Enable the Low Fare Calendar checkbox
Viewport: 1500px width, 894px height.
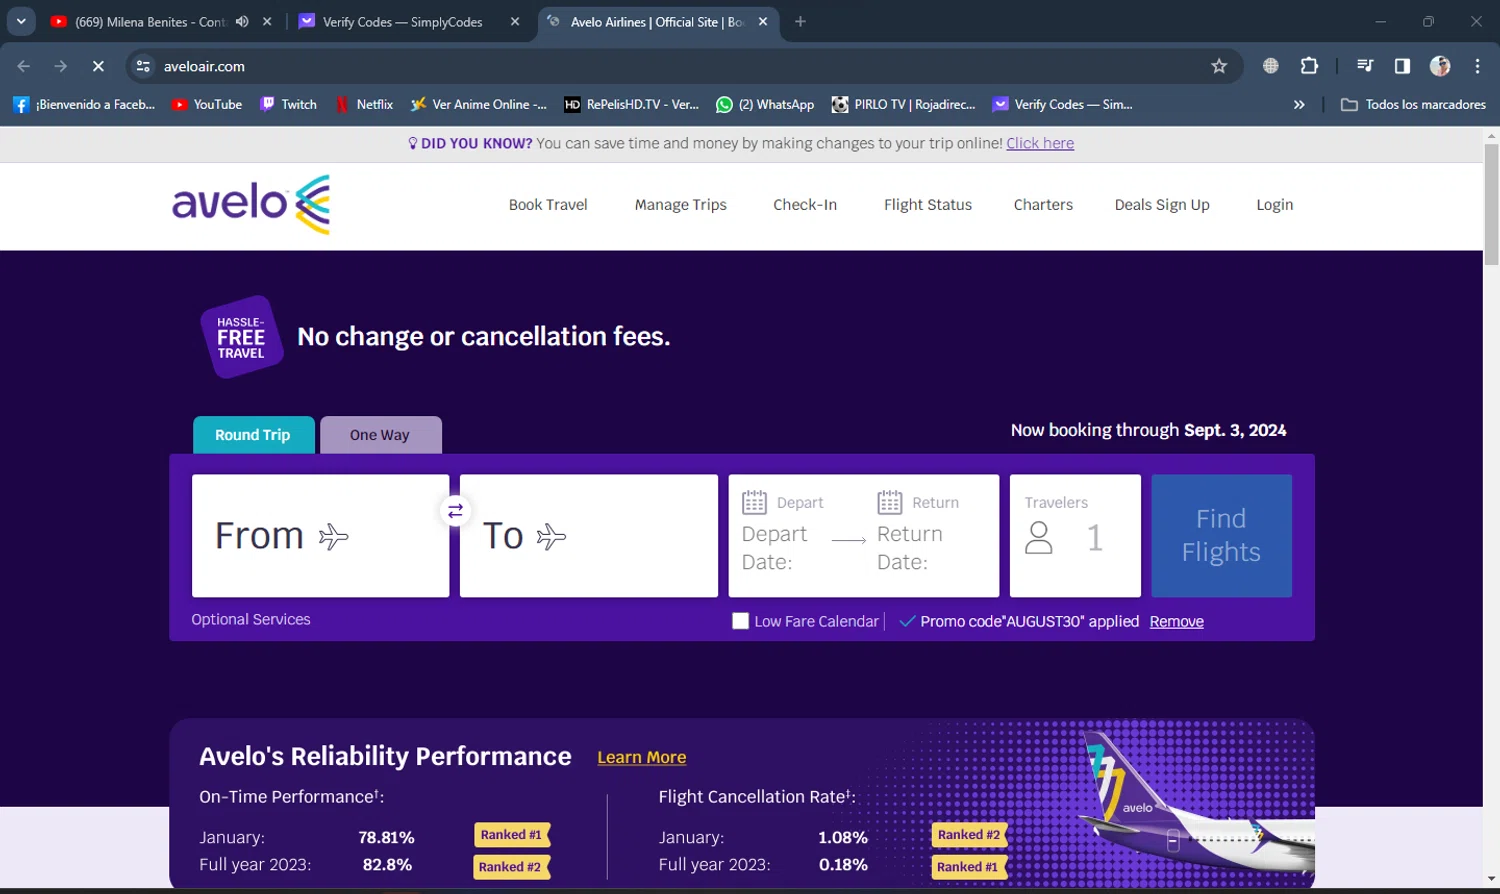(740, 621)
